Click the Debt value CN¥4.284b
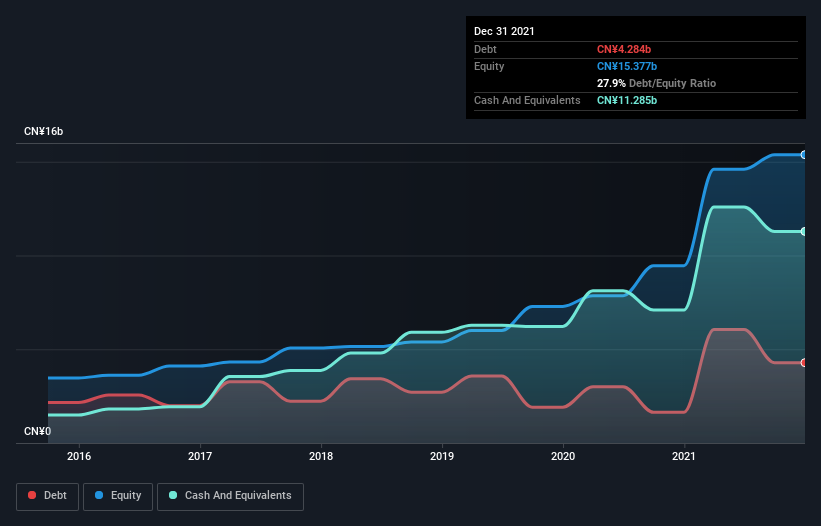Screen dimensions: 821x526 point(624,49)
